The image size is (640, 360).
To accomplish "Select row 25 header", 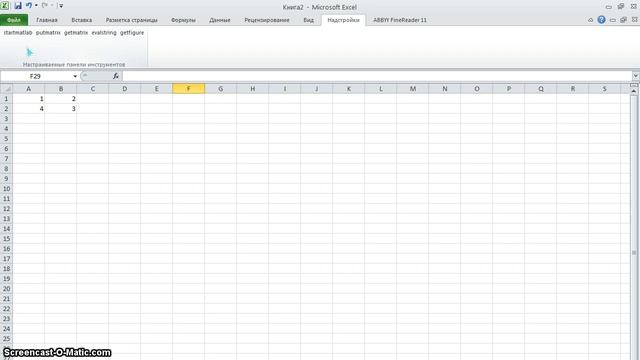I will click(x=6, y=339).
